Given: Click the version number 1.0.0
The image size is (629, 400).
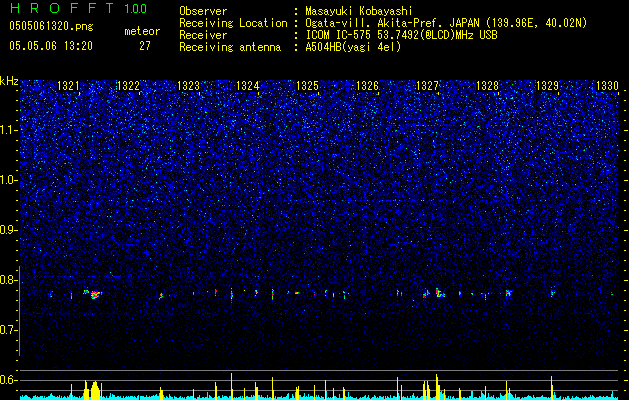Looking at the screenshot, I should coord(136,9).
